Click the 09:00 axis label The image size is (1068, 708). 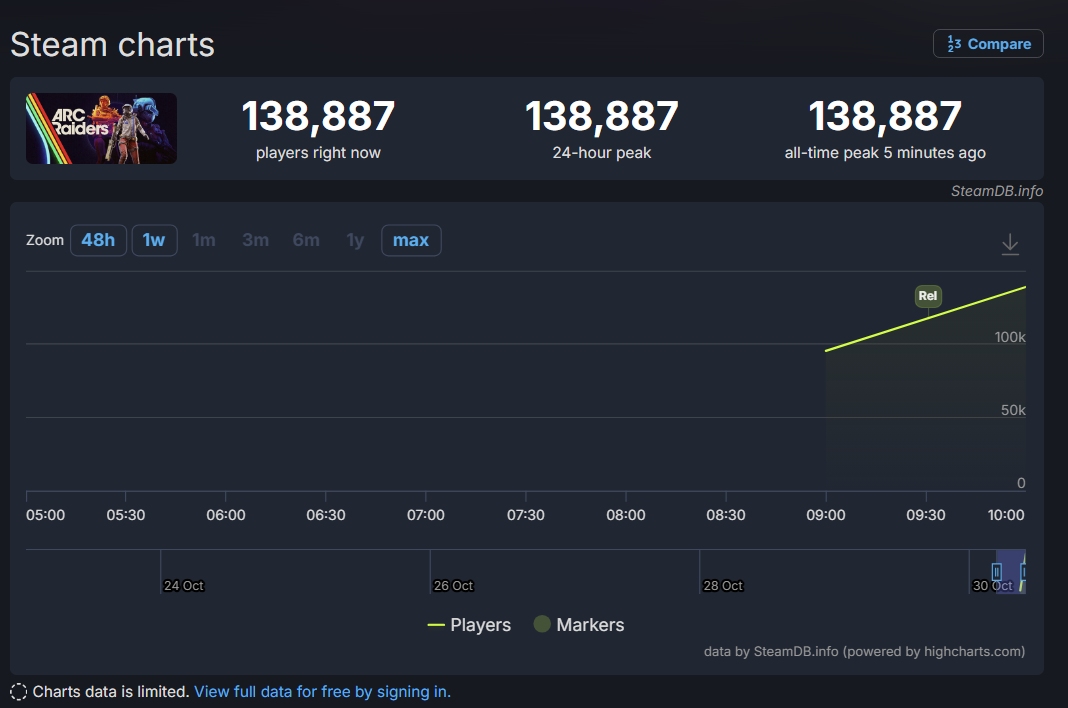coord(826,515)
